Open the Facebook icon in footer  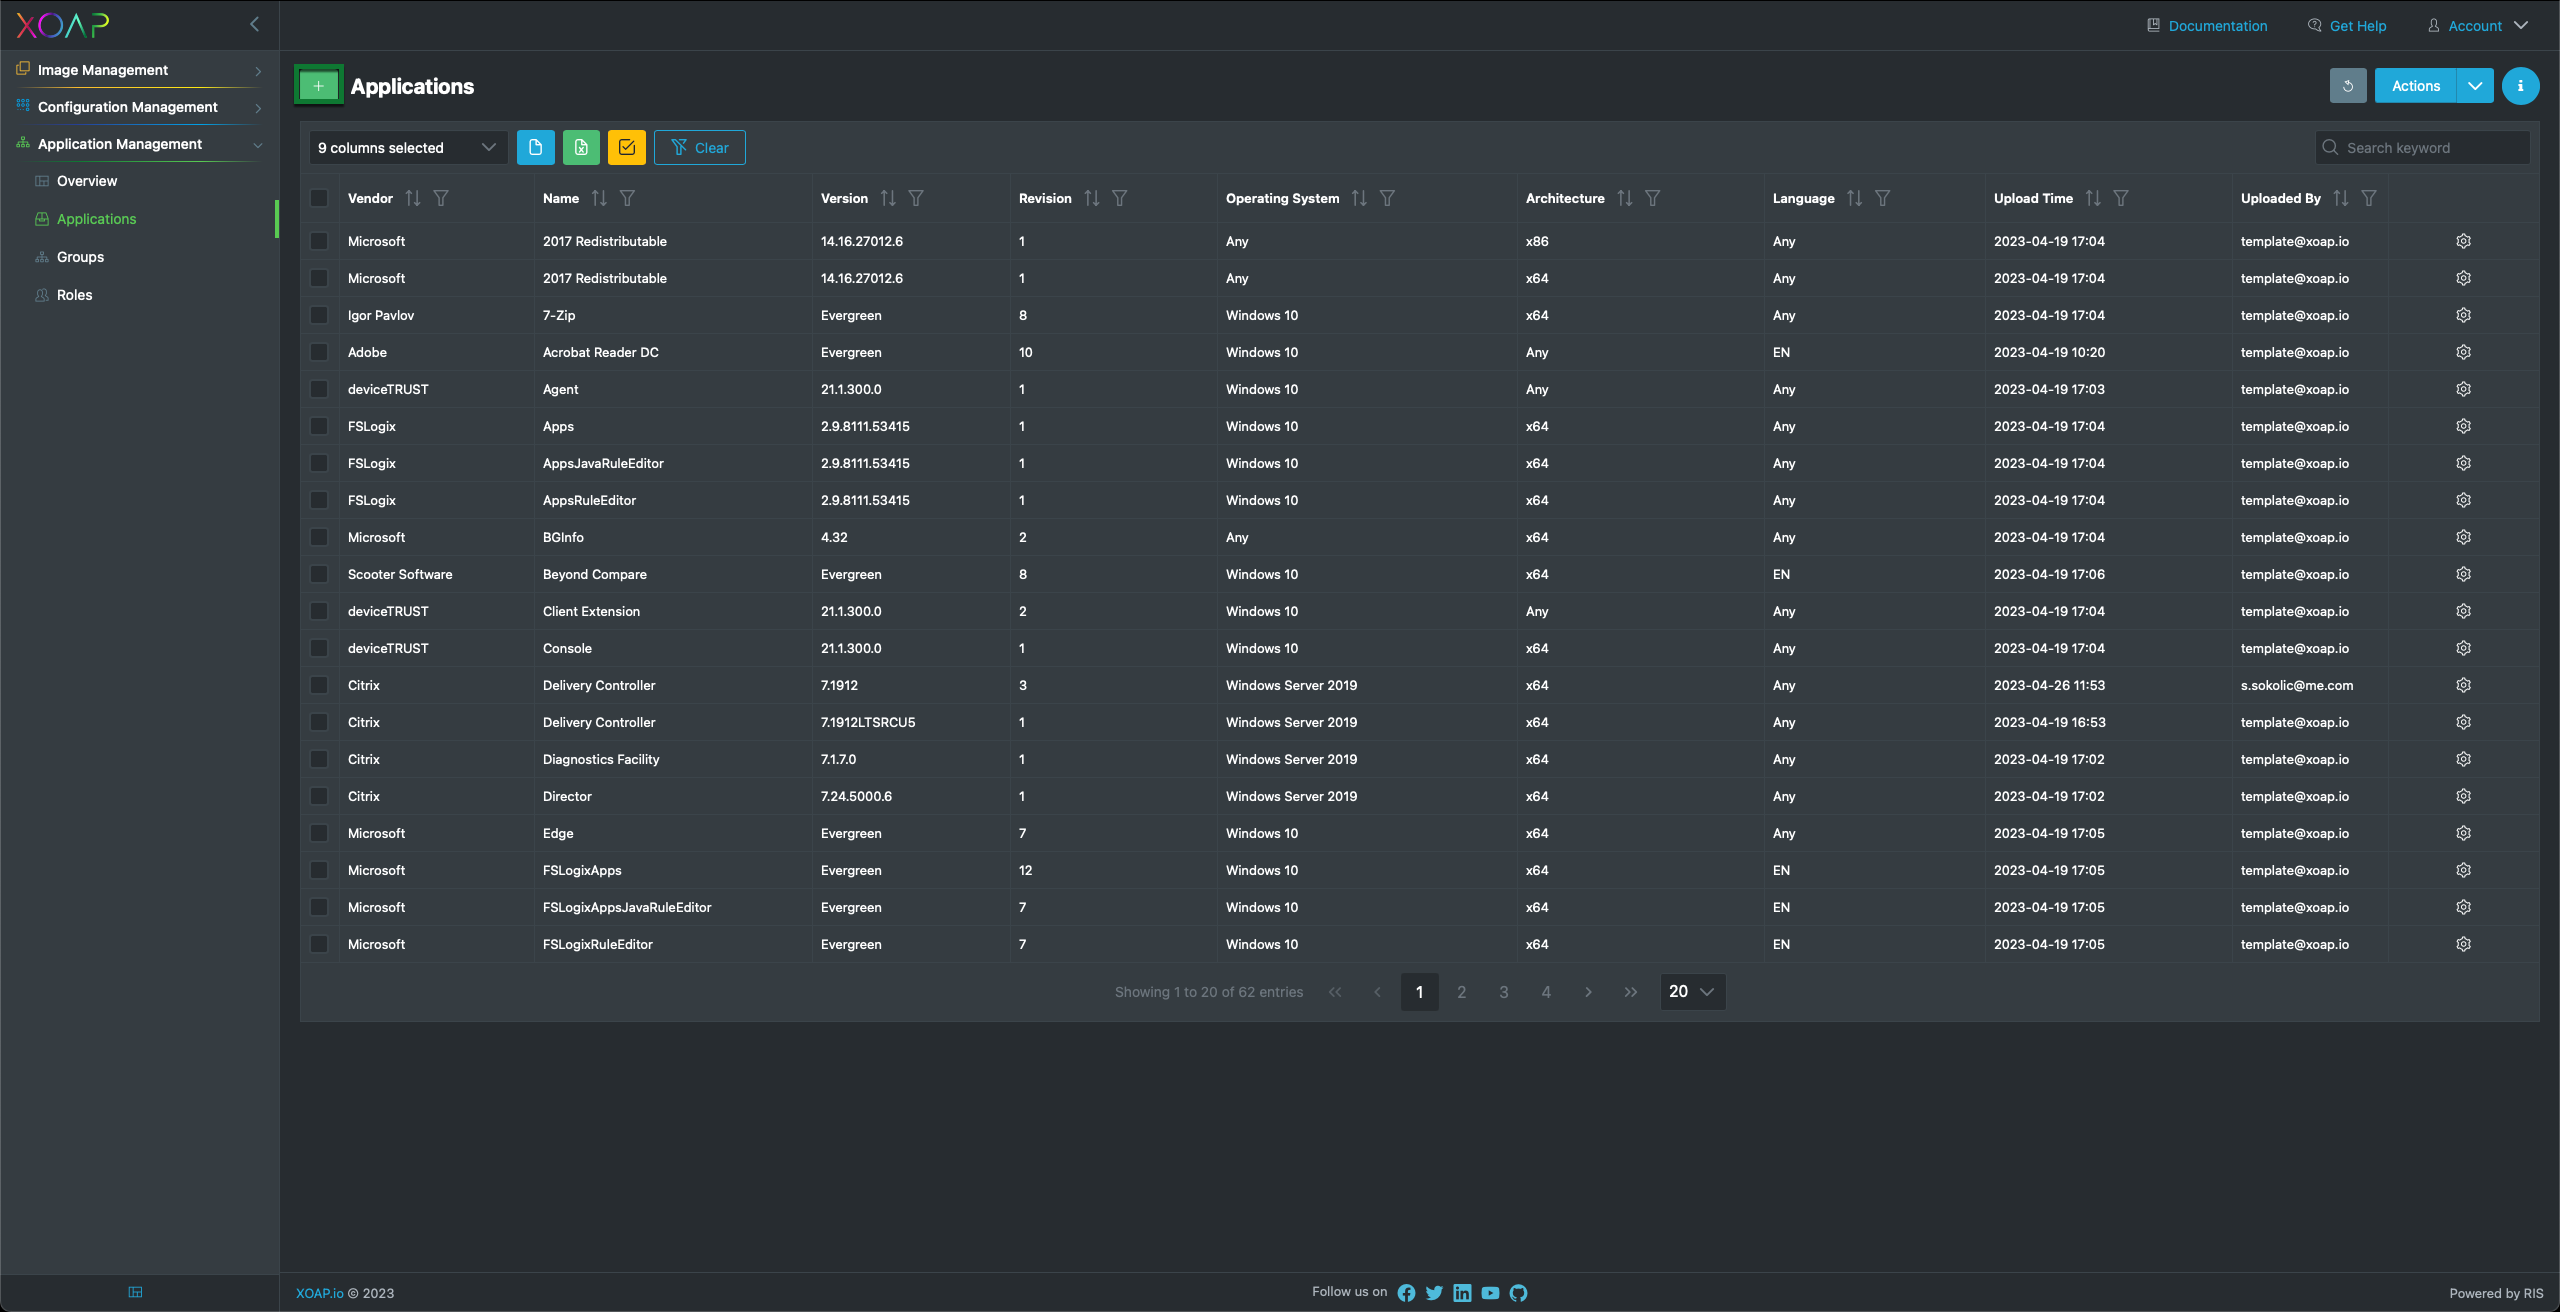(1406, 1293)
